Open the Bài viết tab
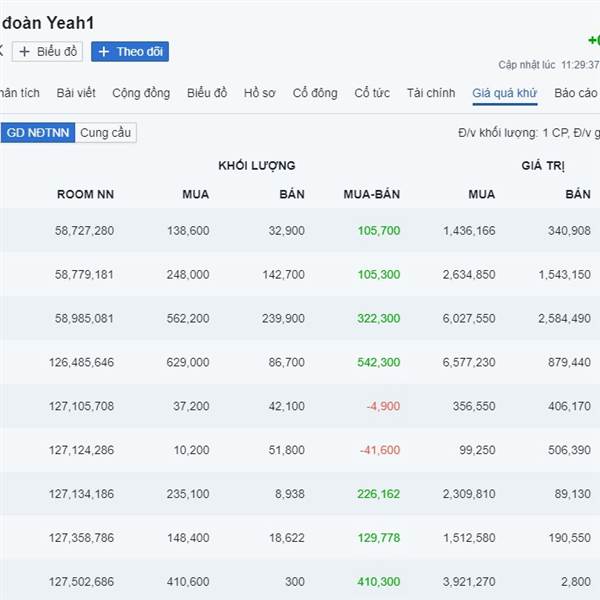 (x=76, y=93)
